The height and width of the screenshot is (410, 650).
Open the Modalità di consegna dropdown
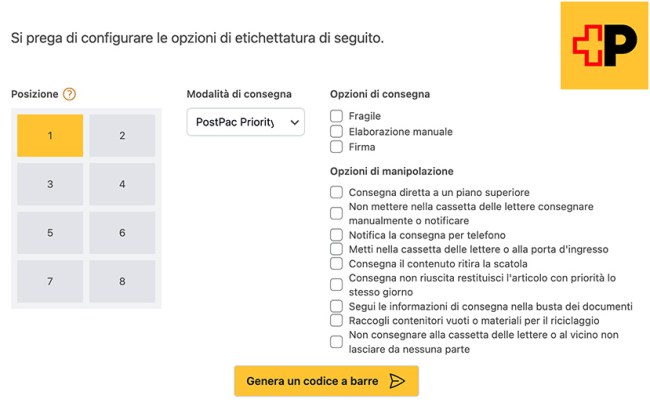click(246, 122)
